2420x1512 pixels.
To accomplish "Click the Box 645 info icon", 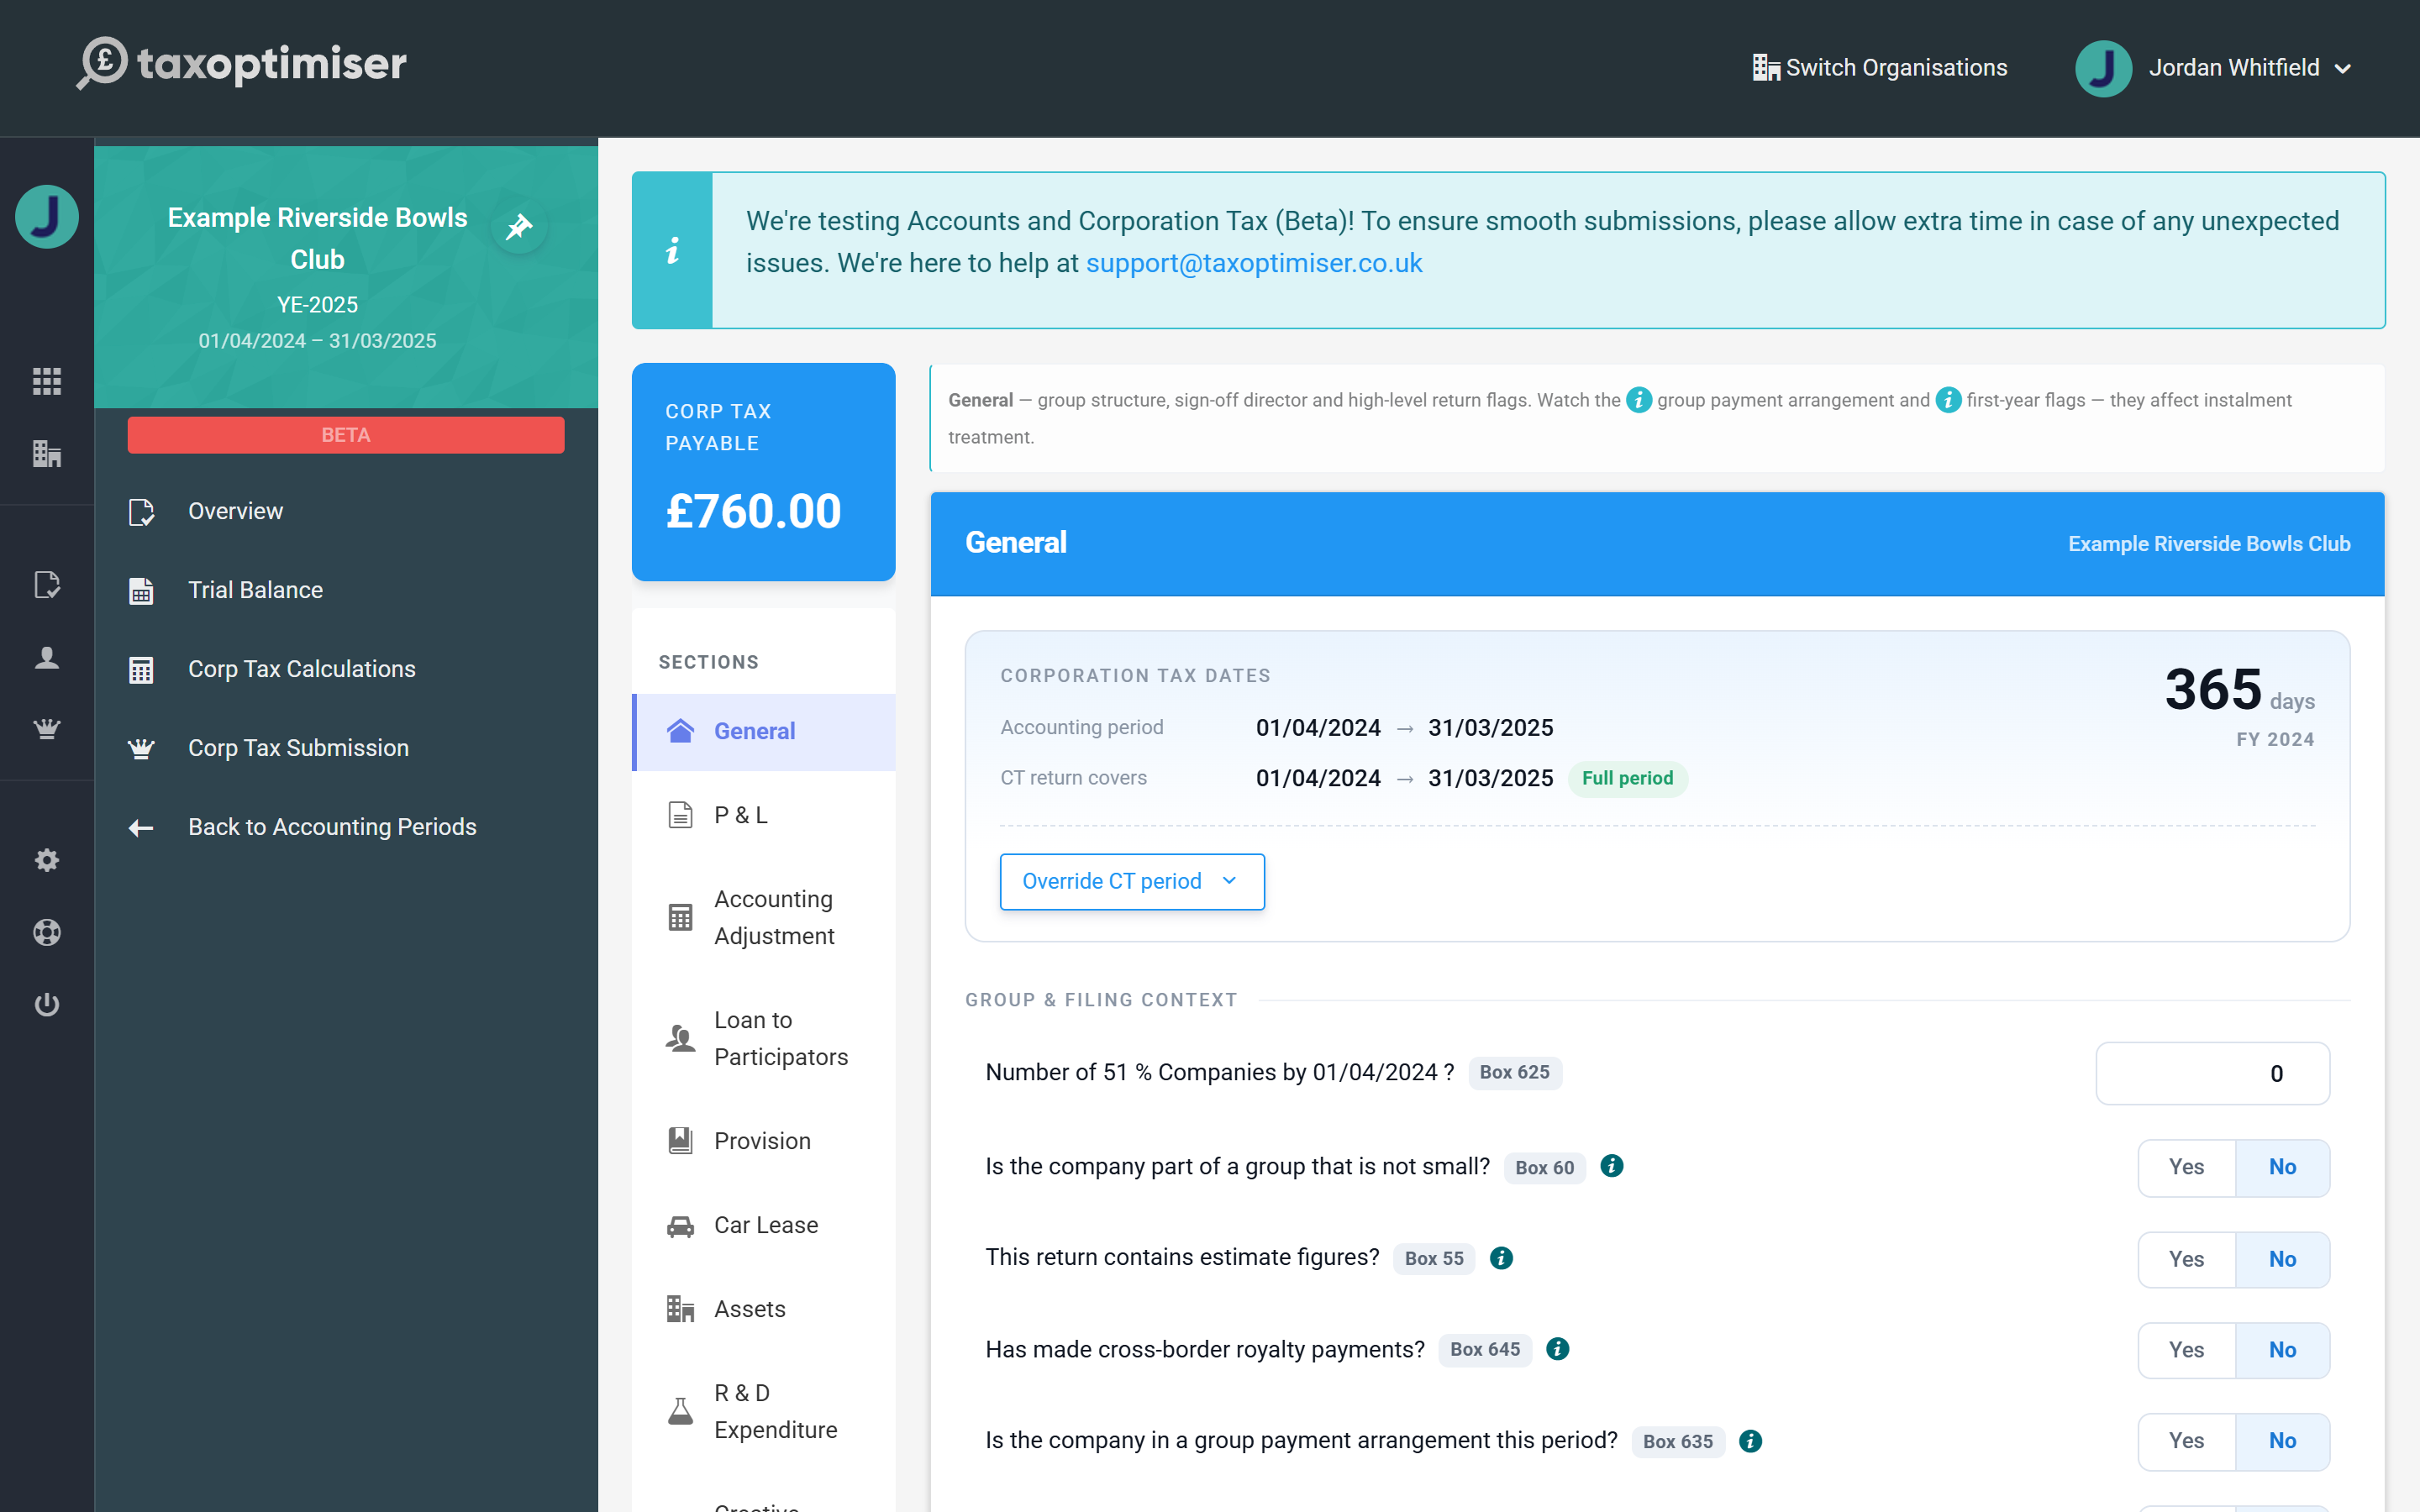I will (x=1557, y=1349).
